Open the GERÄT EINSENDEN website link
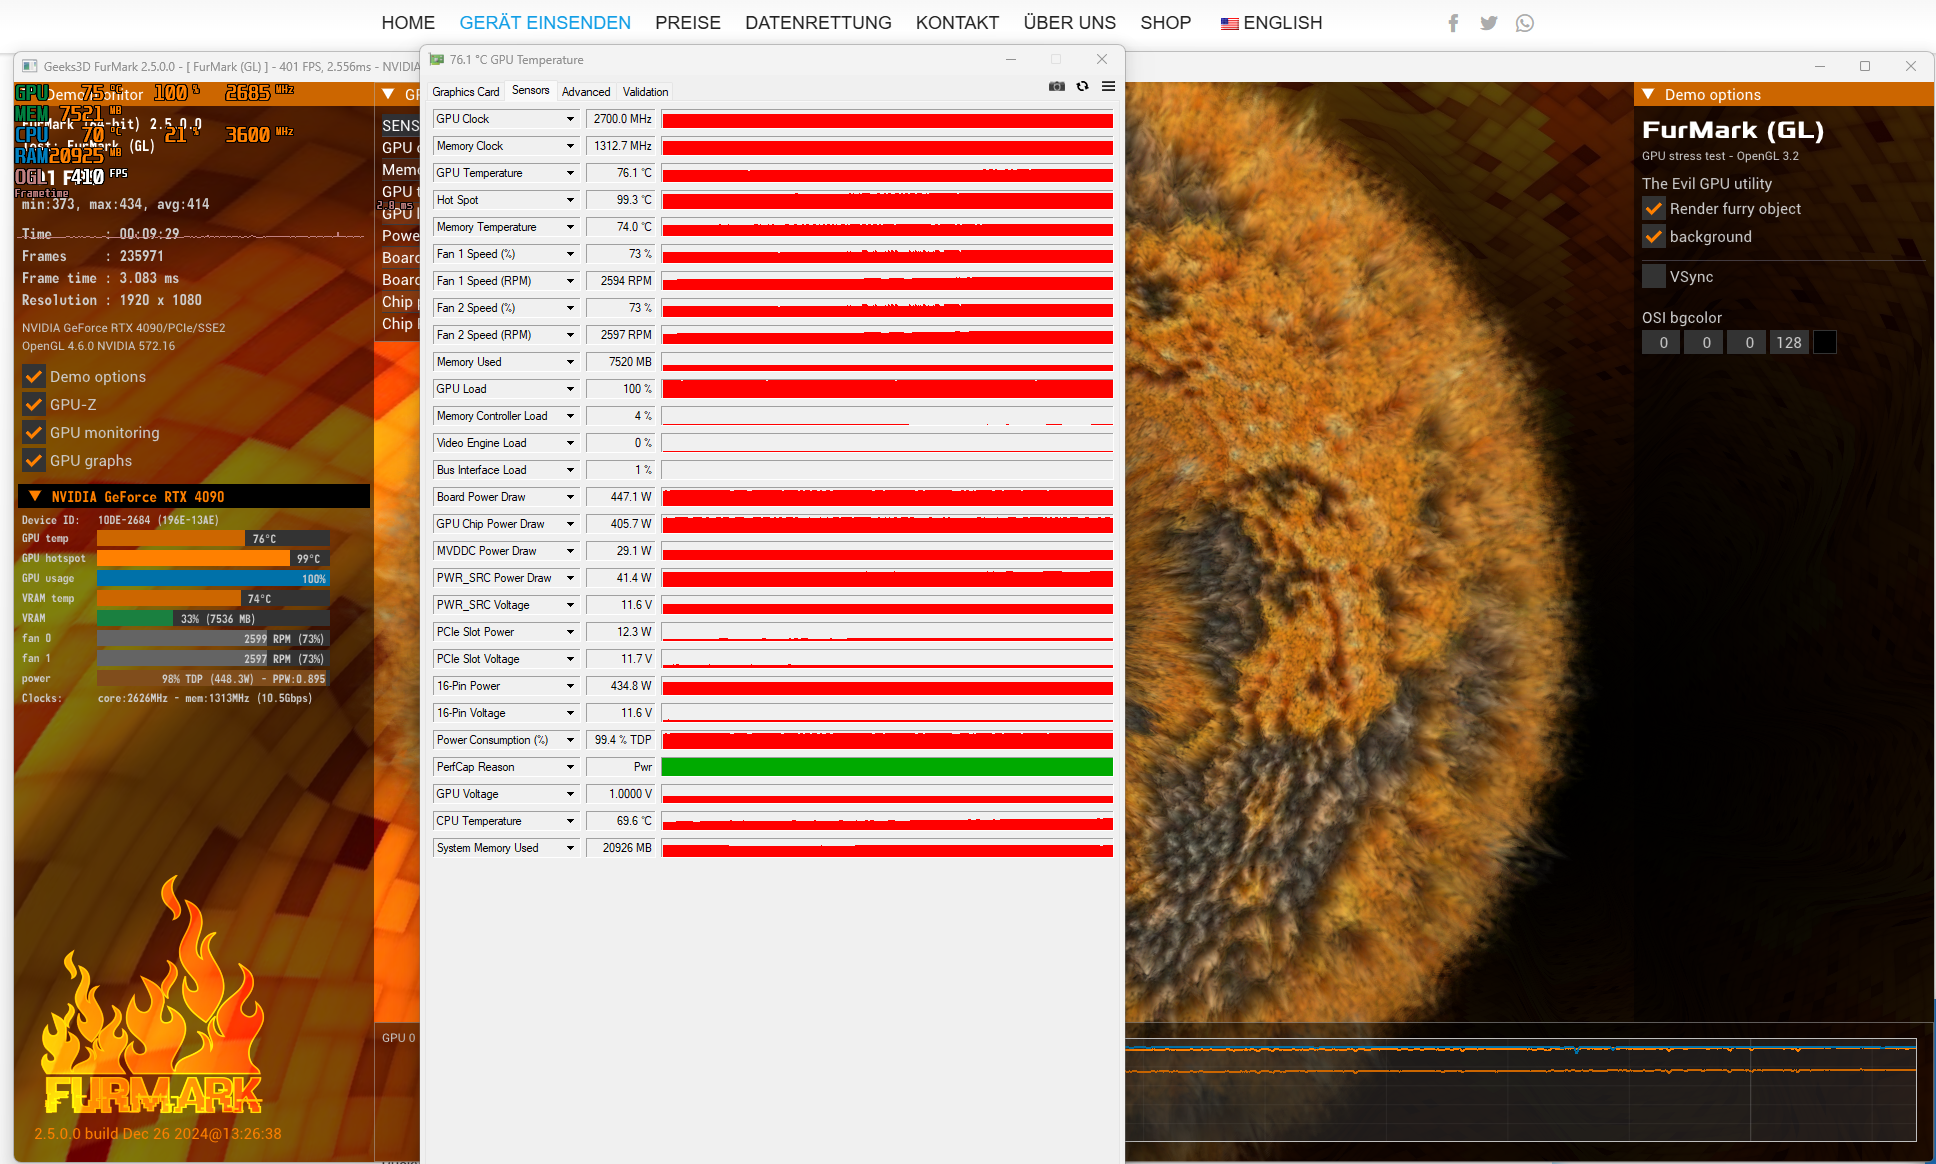The image size is (1936, 1164). (x=545, y=23)
